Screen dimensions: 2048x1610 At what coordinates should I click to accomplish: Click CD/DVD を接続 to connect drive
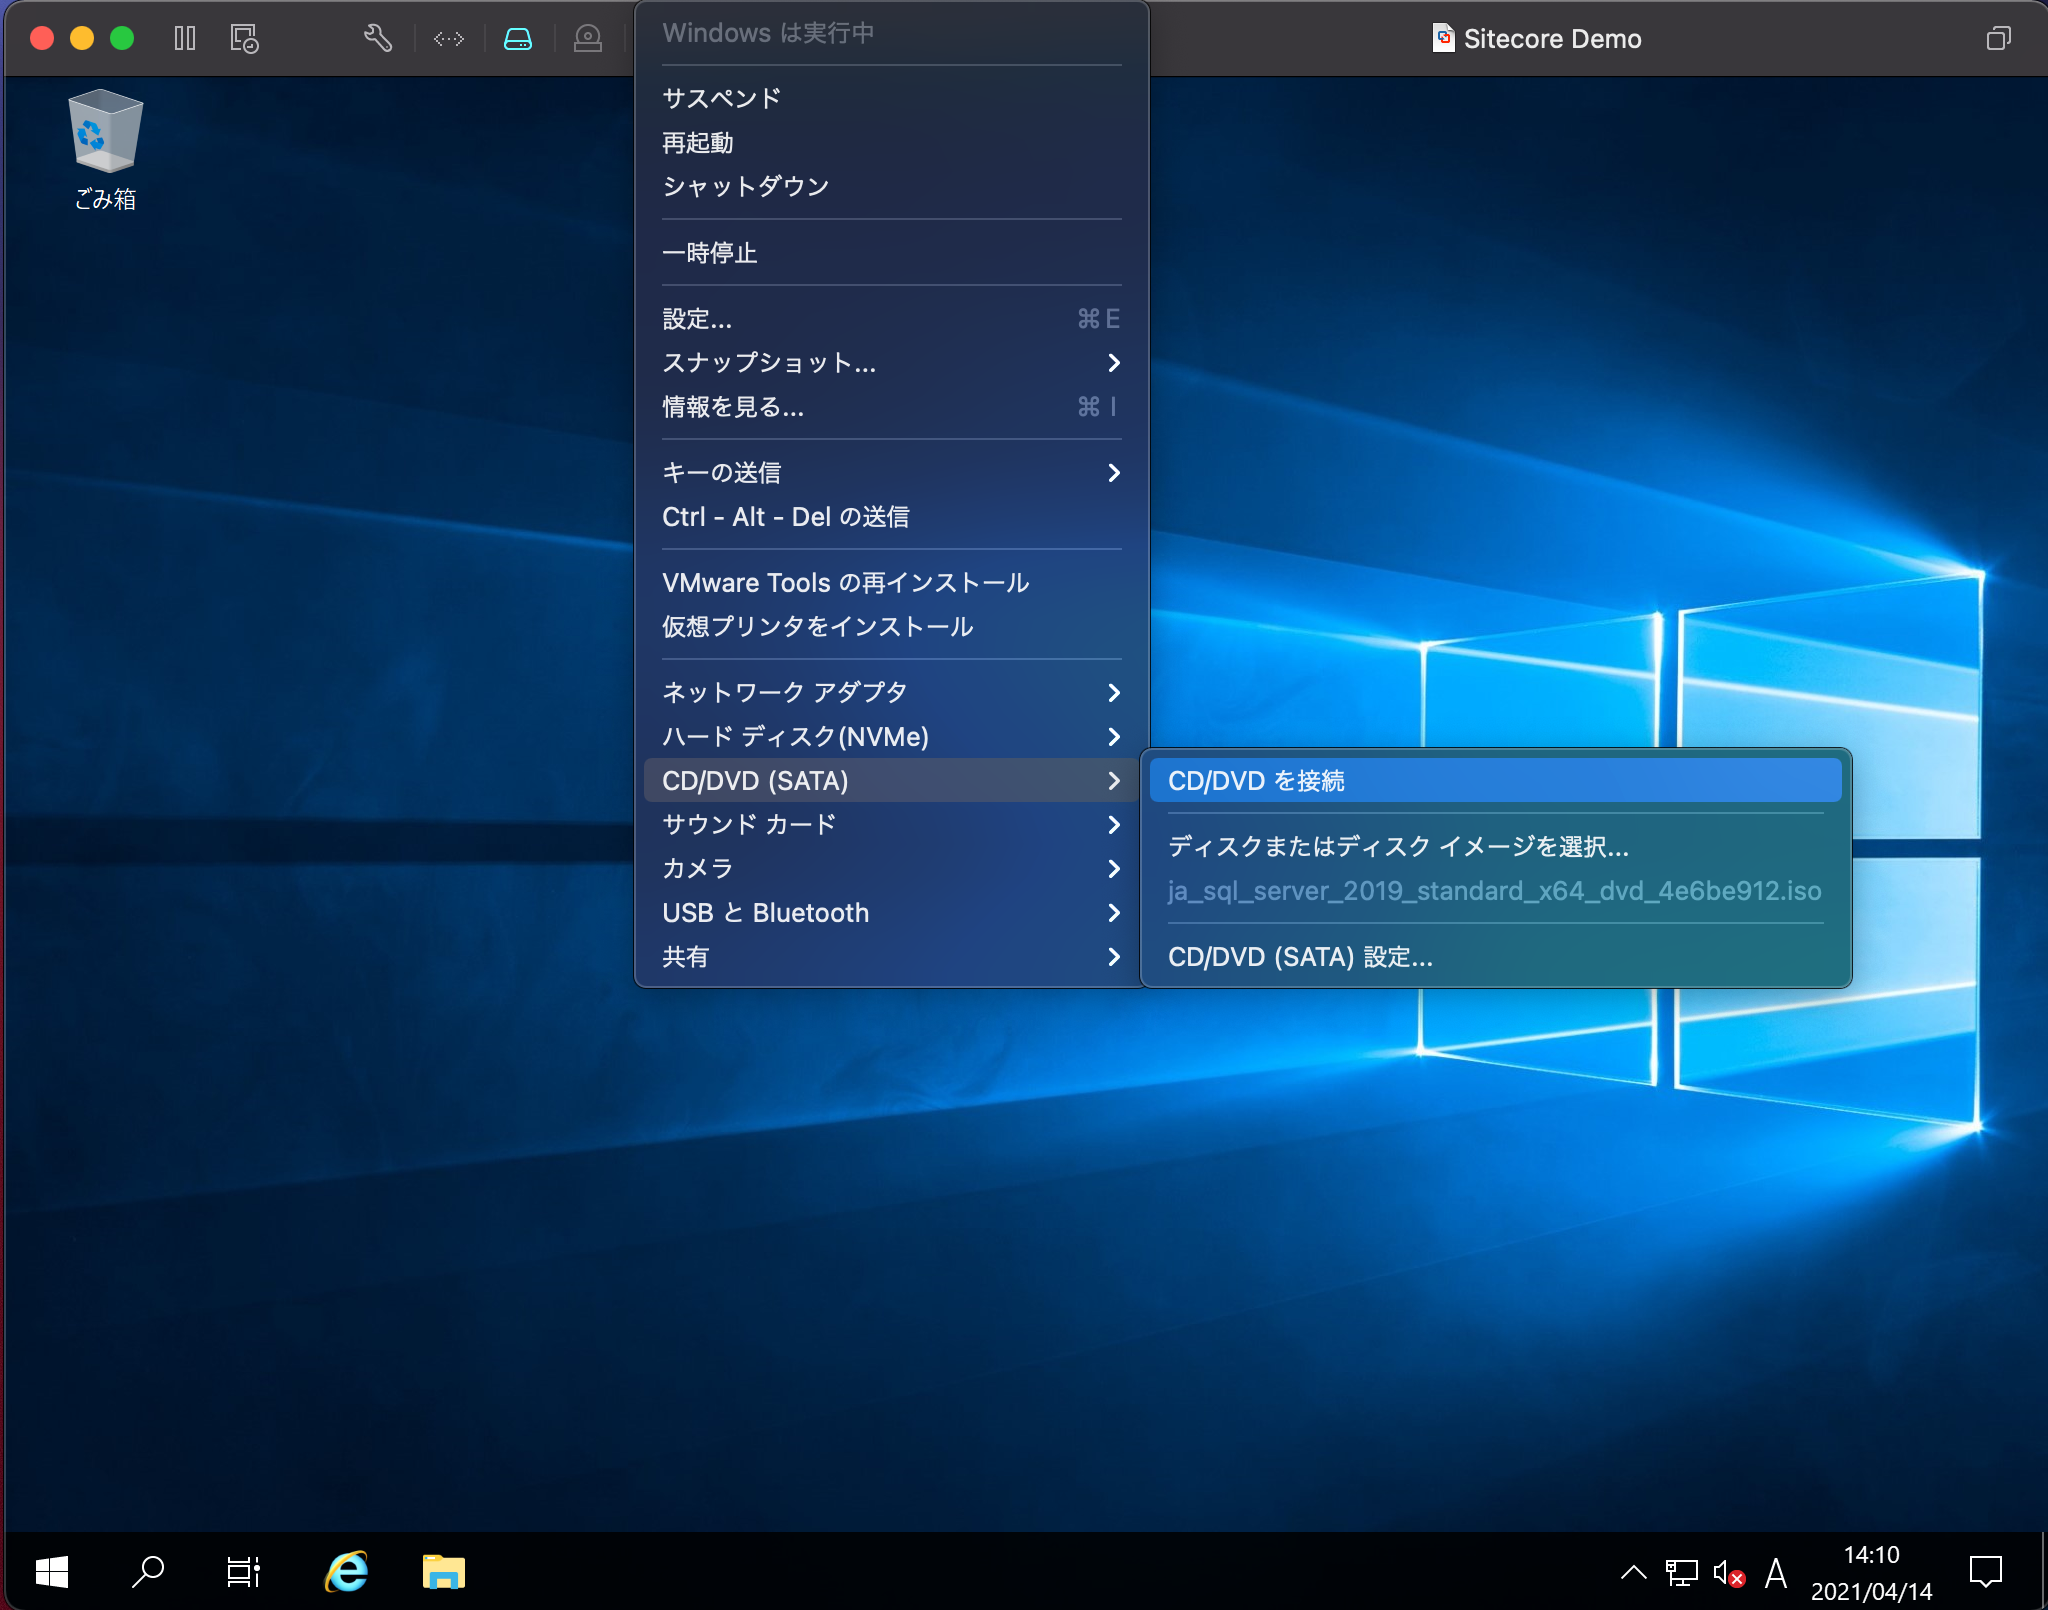pyautogui.click(x=1495, y=780)
